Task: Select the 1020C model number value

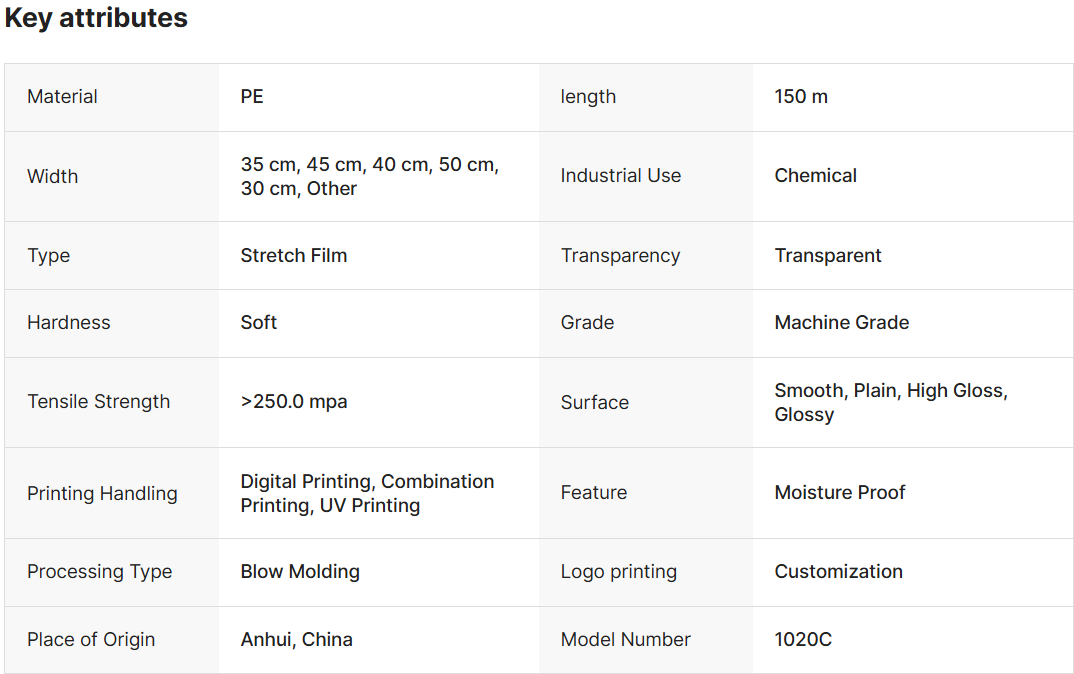Action: pyautogui.click(x=803, y=639)
